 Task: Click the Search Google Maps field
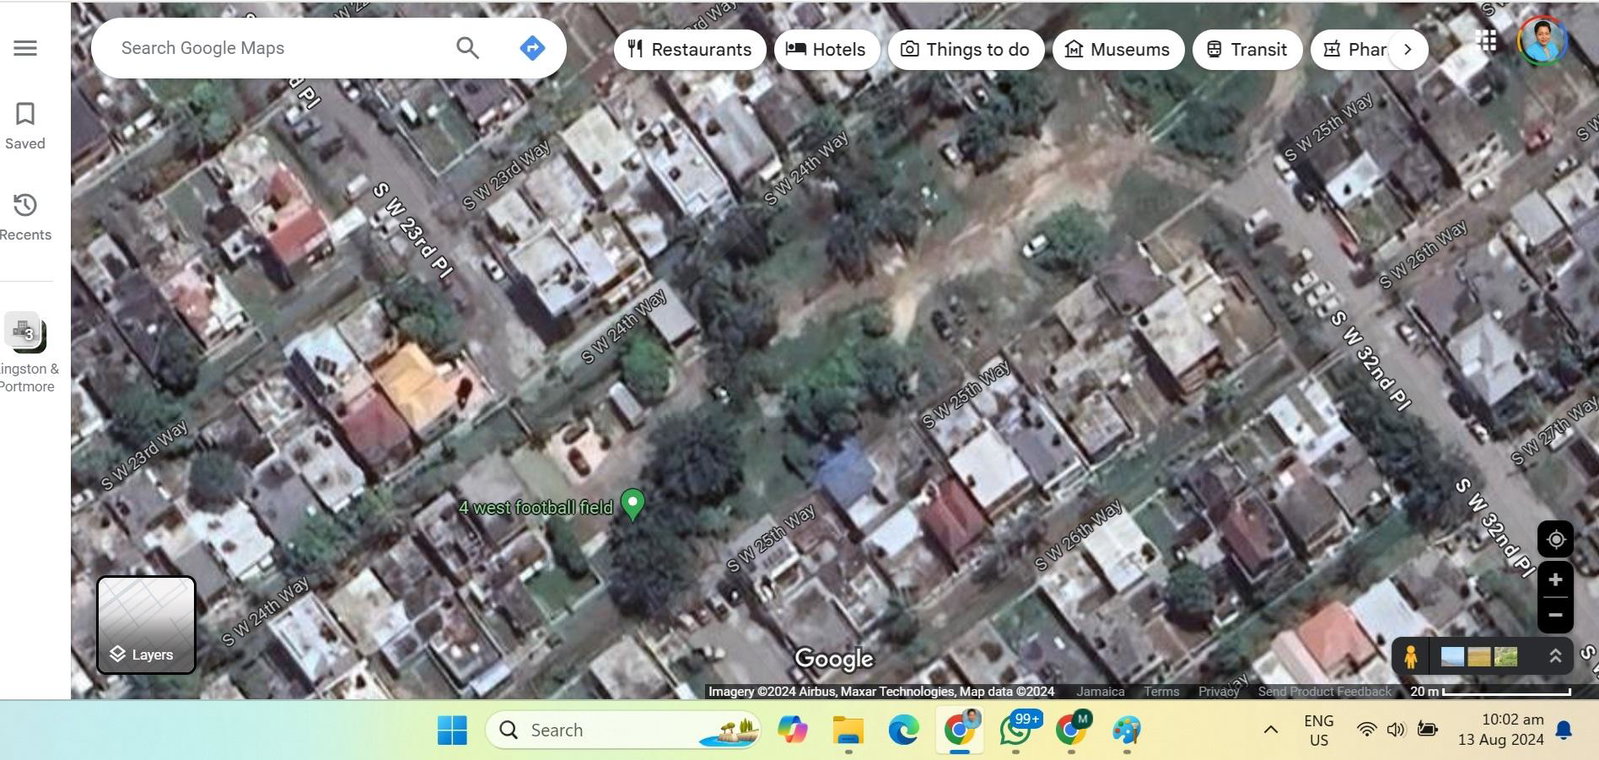coord(280,48)
